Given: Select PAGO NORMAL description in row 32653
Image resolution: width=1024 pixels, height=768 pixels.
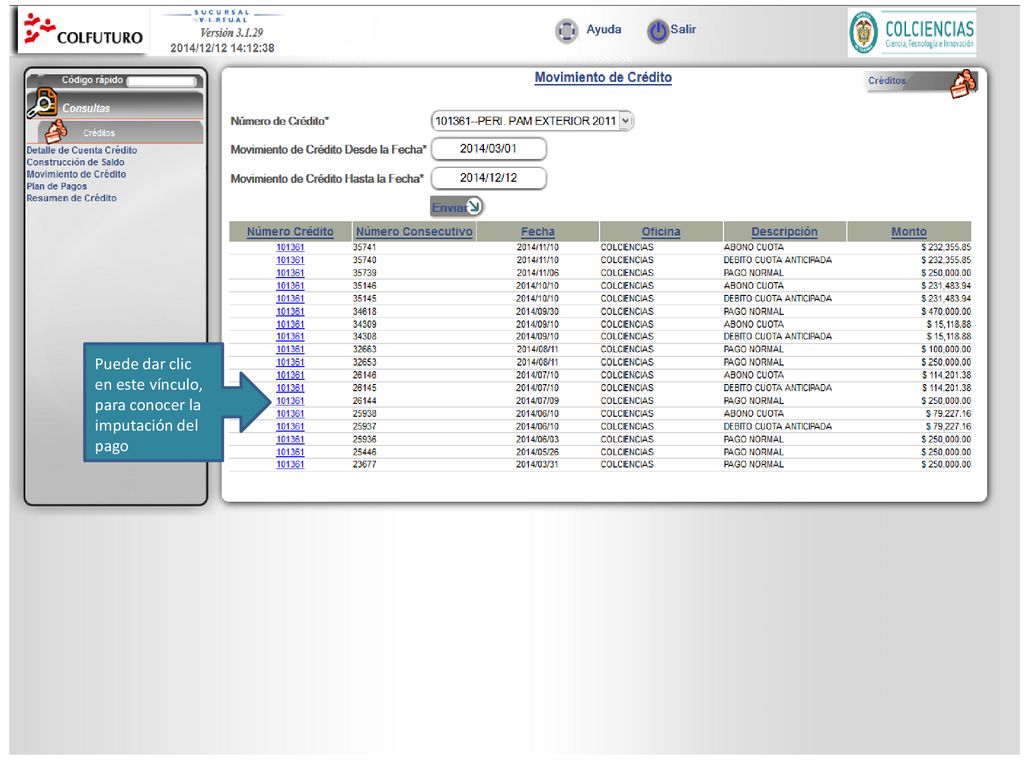Looking at the screenshot, I should [x=754, y=362].
